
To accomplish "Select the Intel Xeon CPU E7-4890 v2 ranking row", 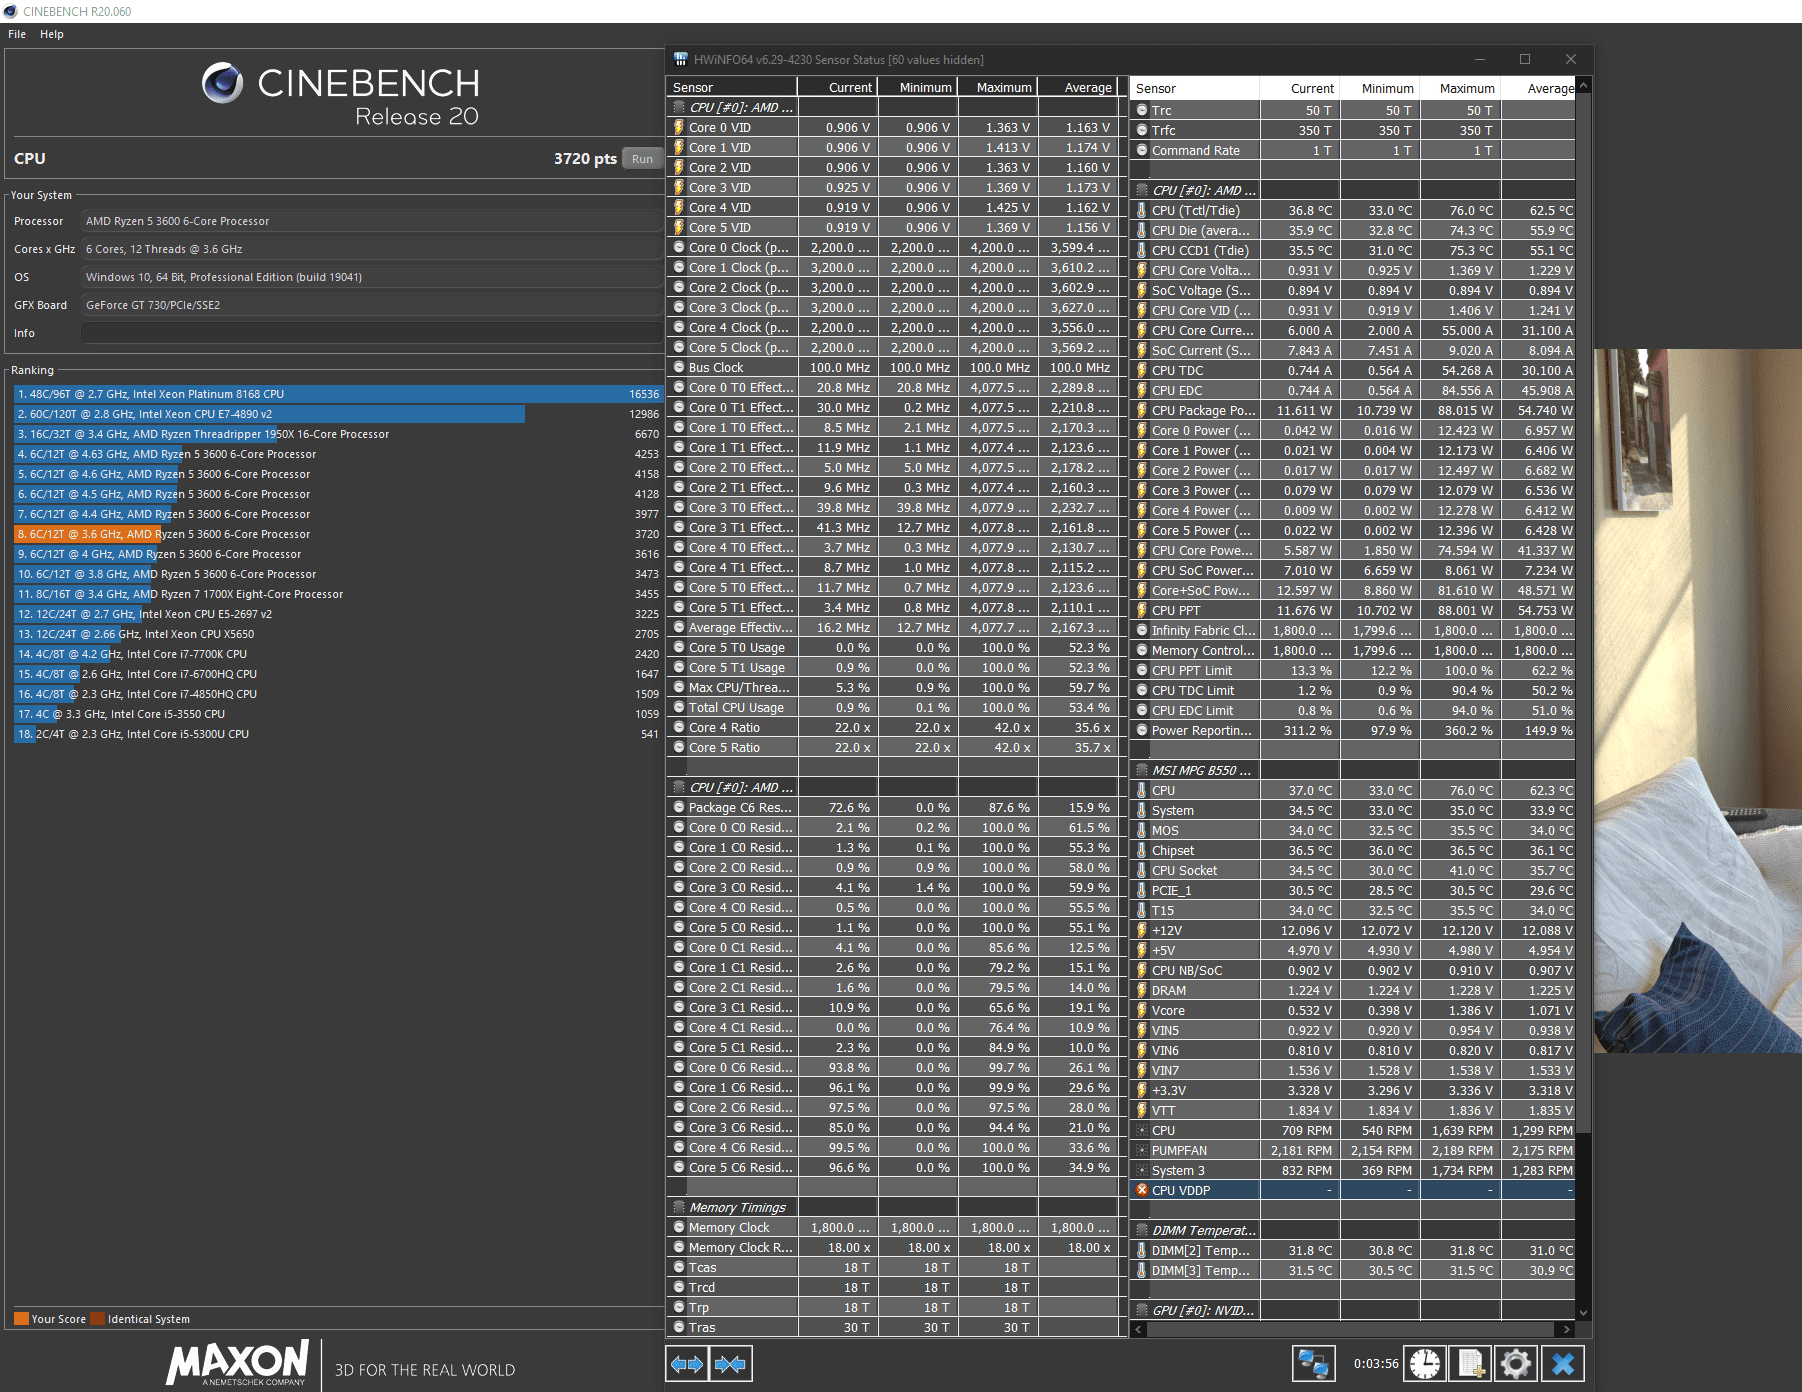I will [x=338, y=414].
